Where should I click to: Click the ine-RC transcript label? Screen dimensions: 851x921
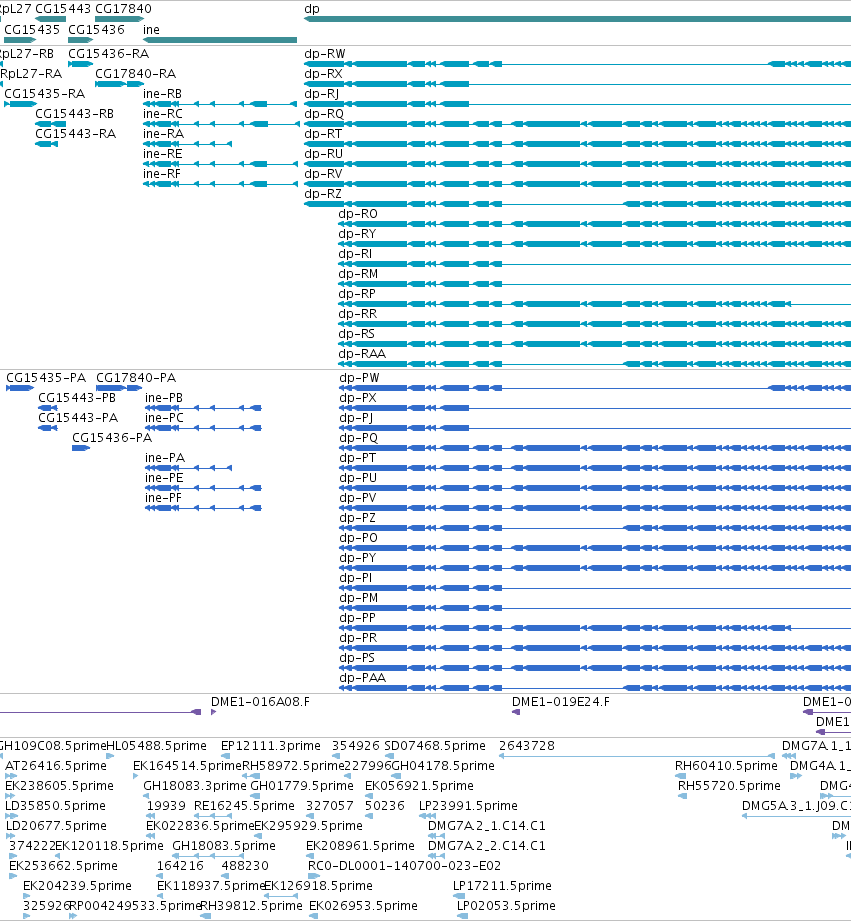tap(163, 113)
